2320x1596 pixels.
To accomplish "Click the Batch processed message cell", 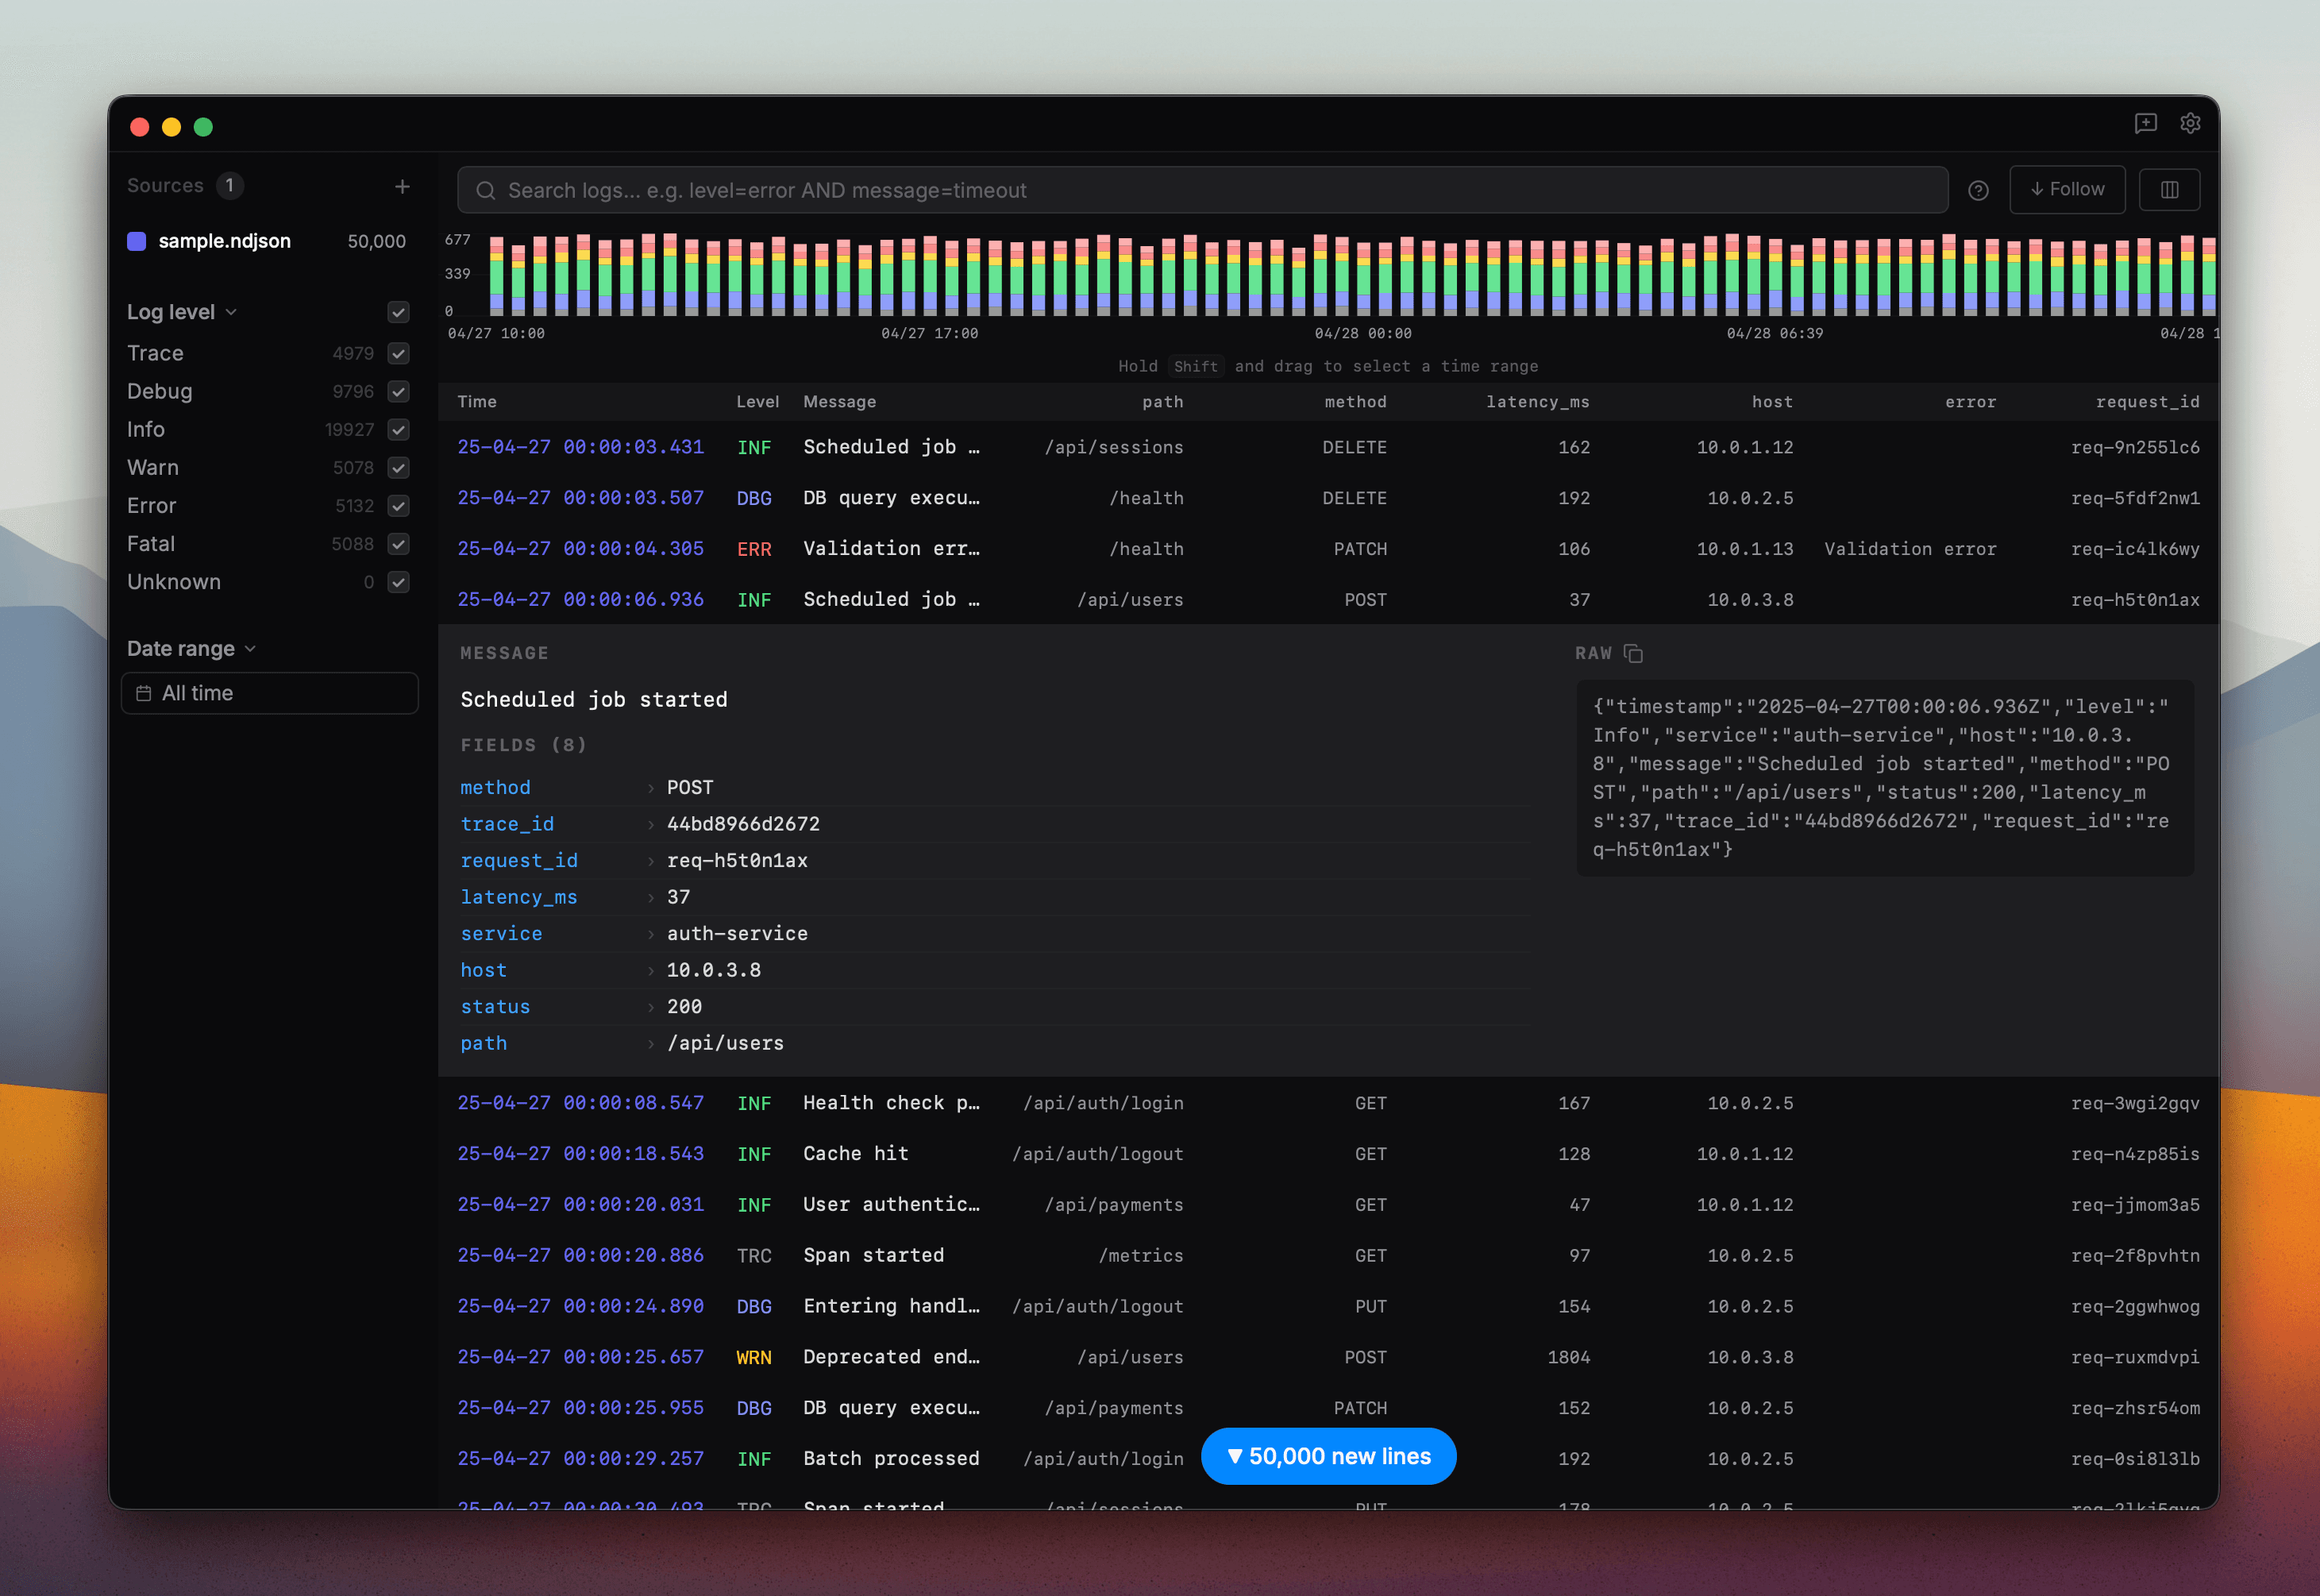I will (891, 1458).
